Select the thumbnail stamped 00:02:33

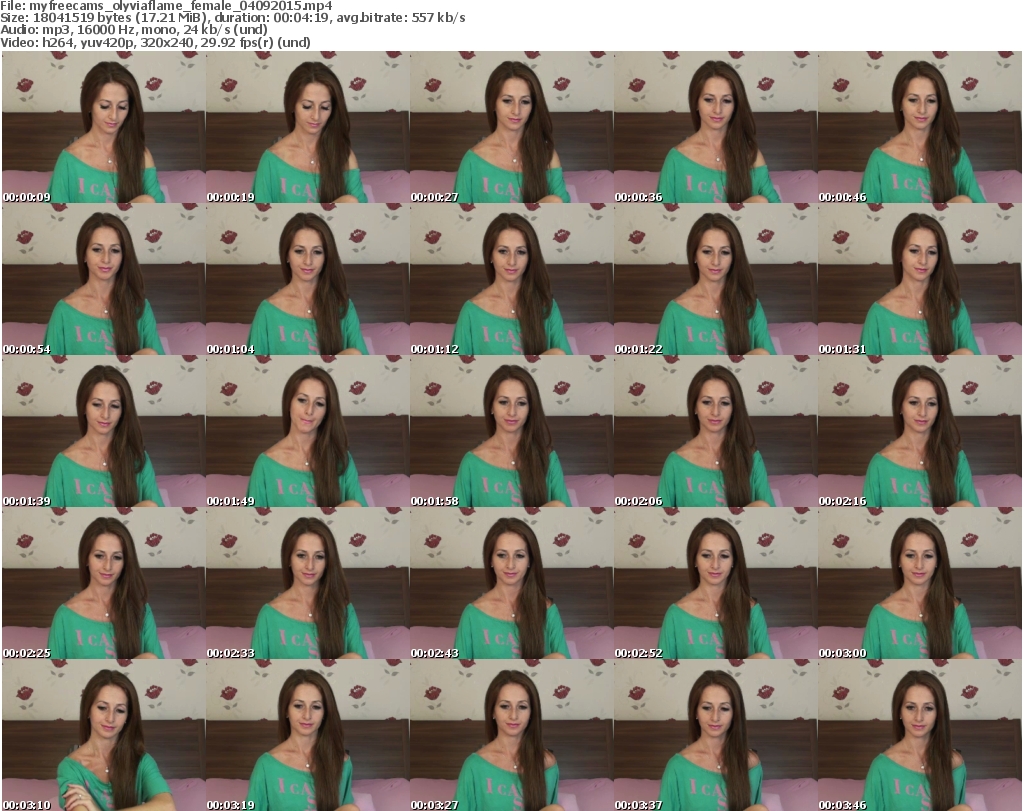click(308, 584)
